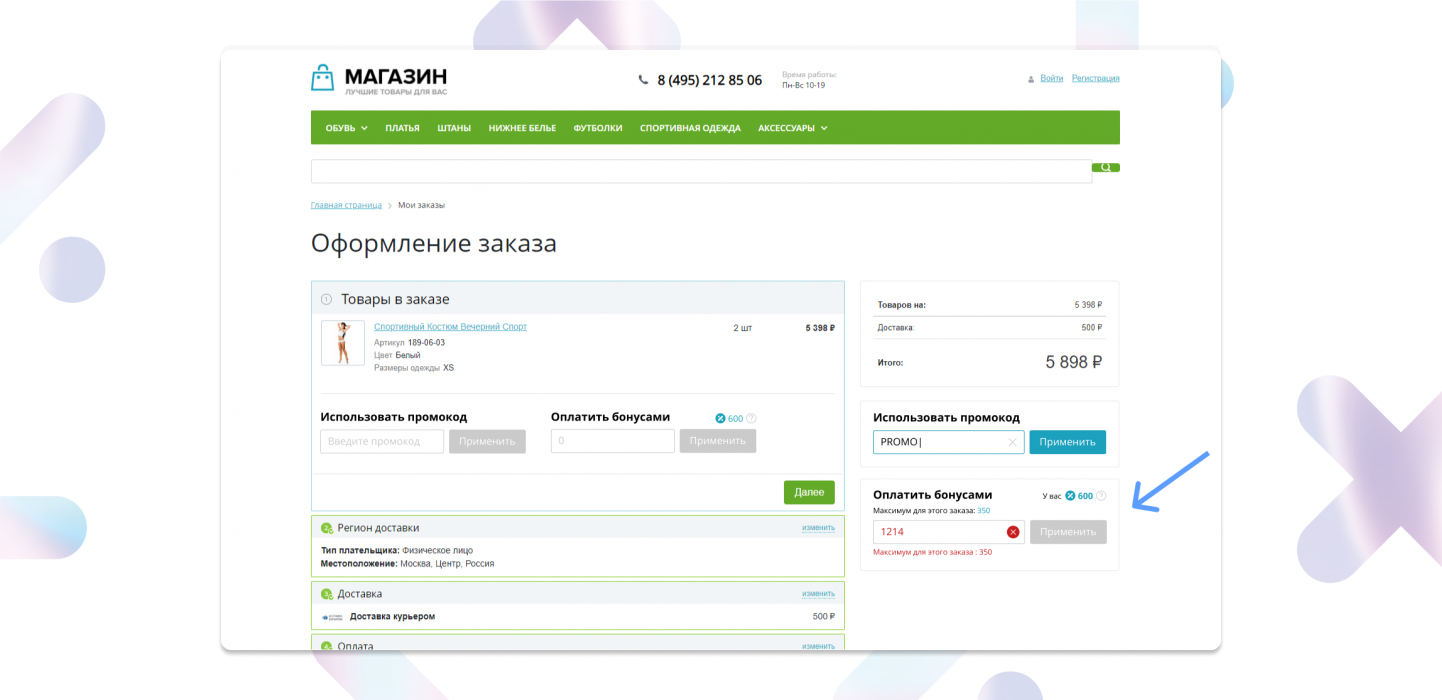The image size is (1442, 700).
Task: Click the red error clear icon in bonus field
Action: click(1013, 532)
